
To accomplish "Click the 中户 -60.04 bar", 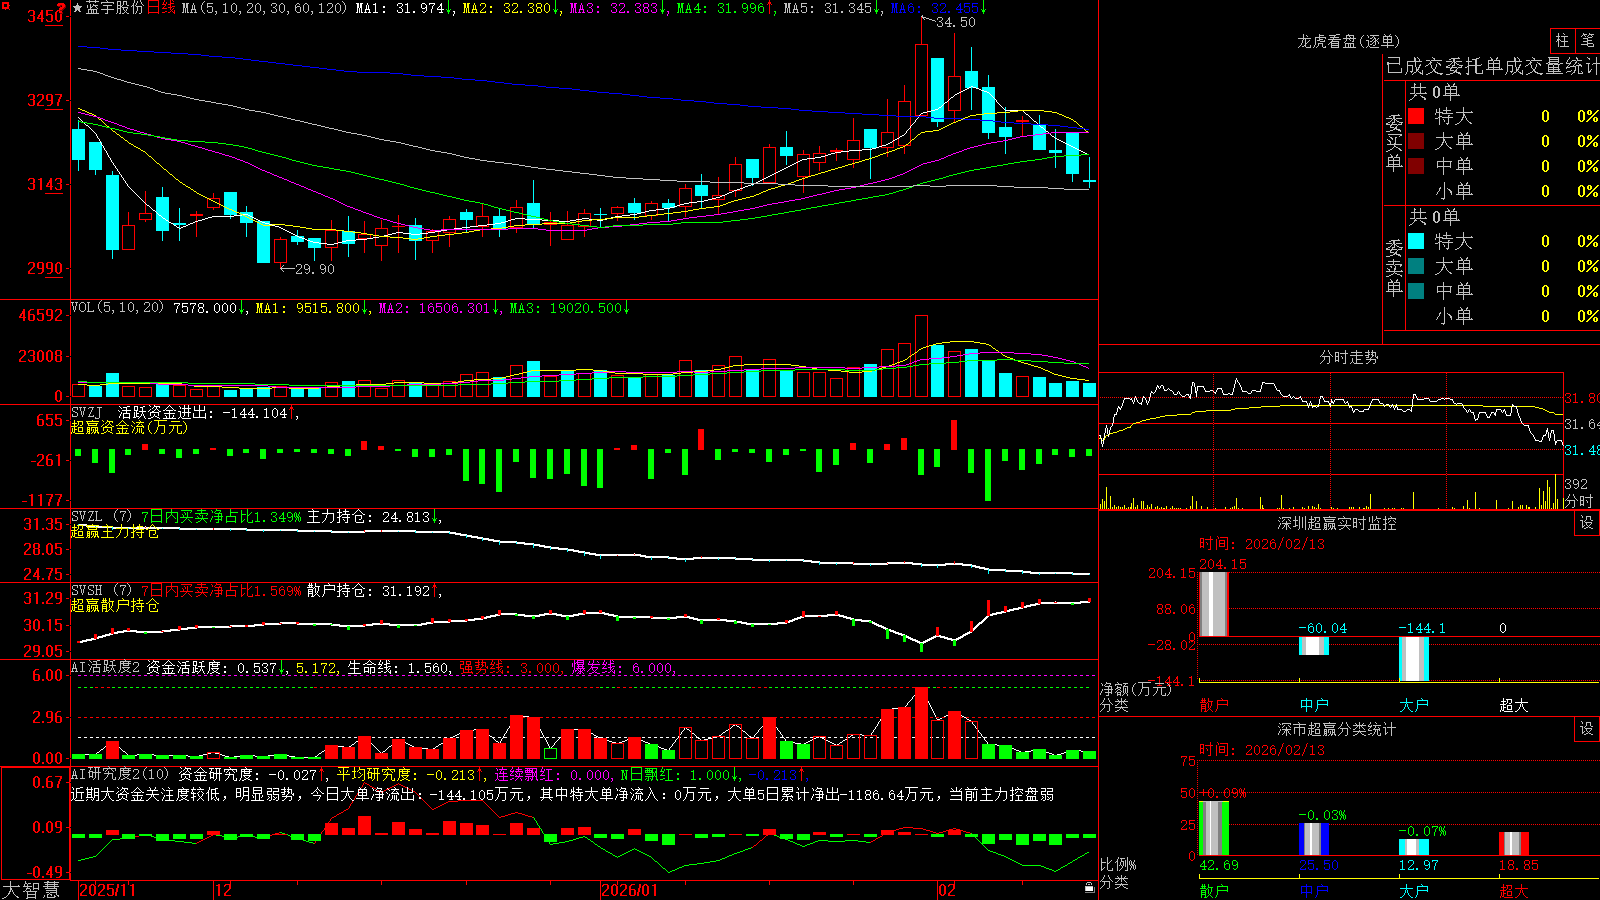I will [x=1313, y=646].
